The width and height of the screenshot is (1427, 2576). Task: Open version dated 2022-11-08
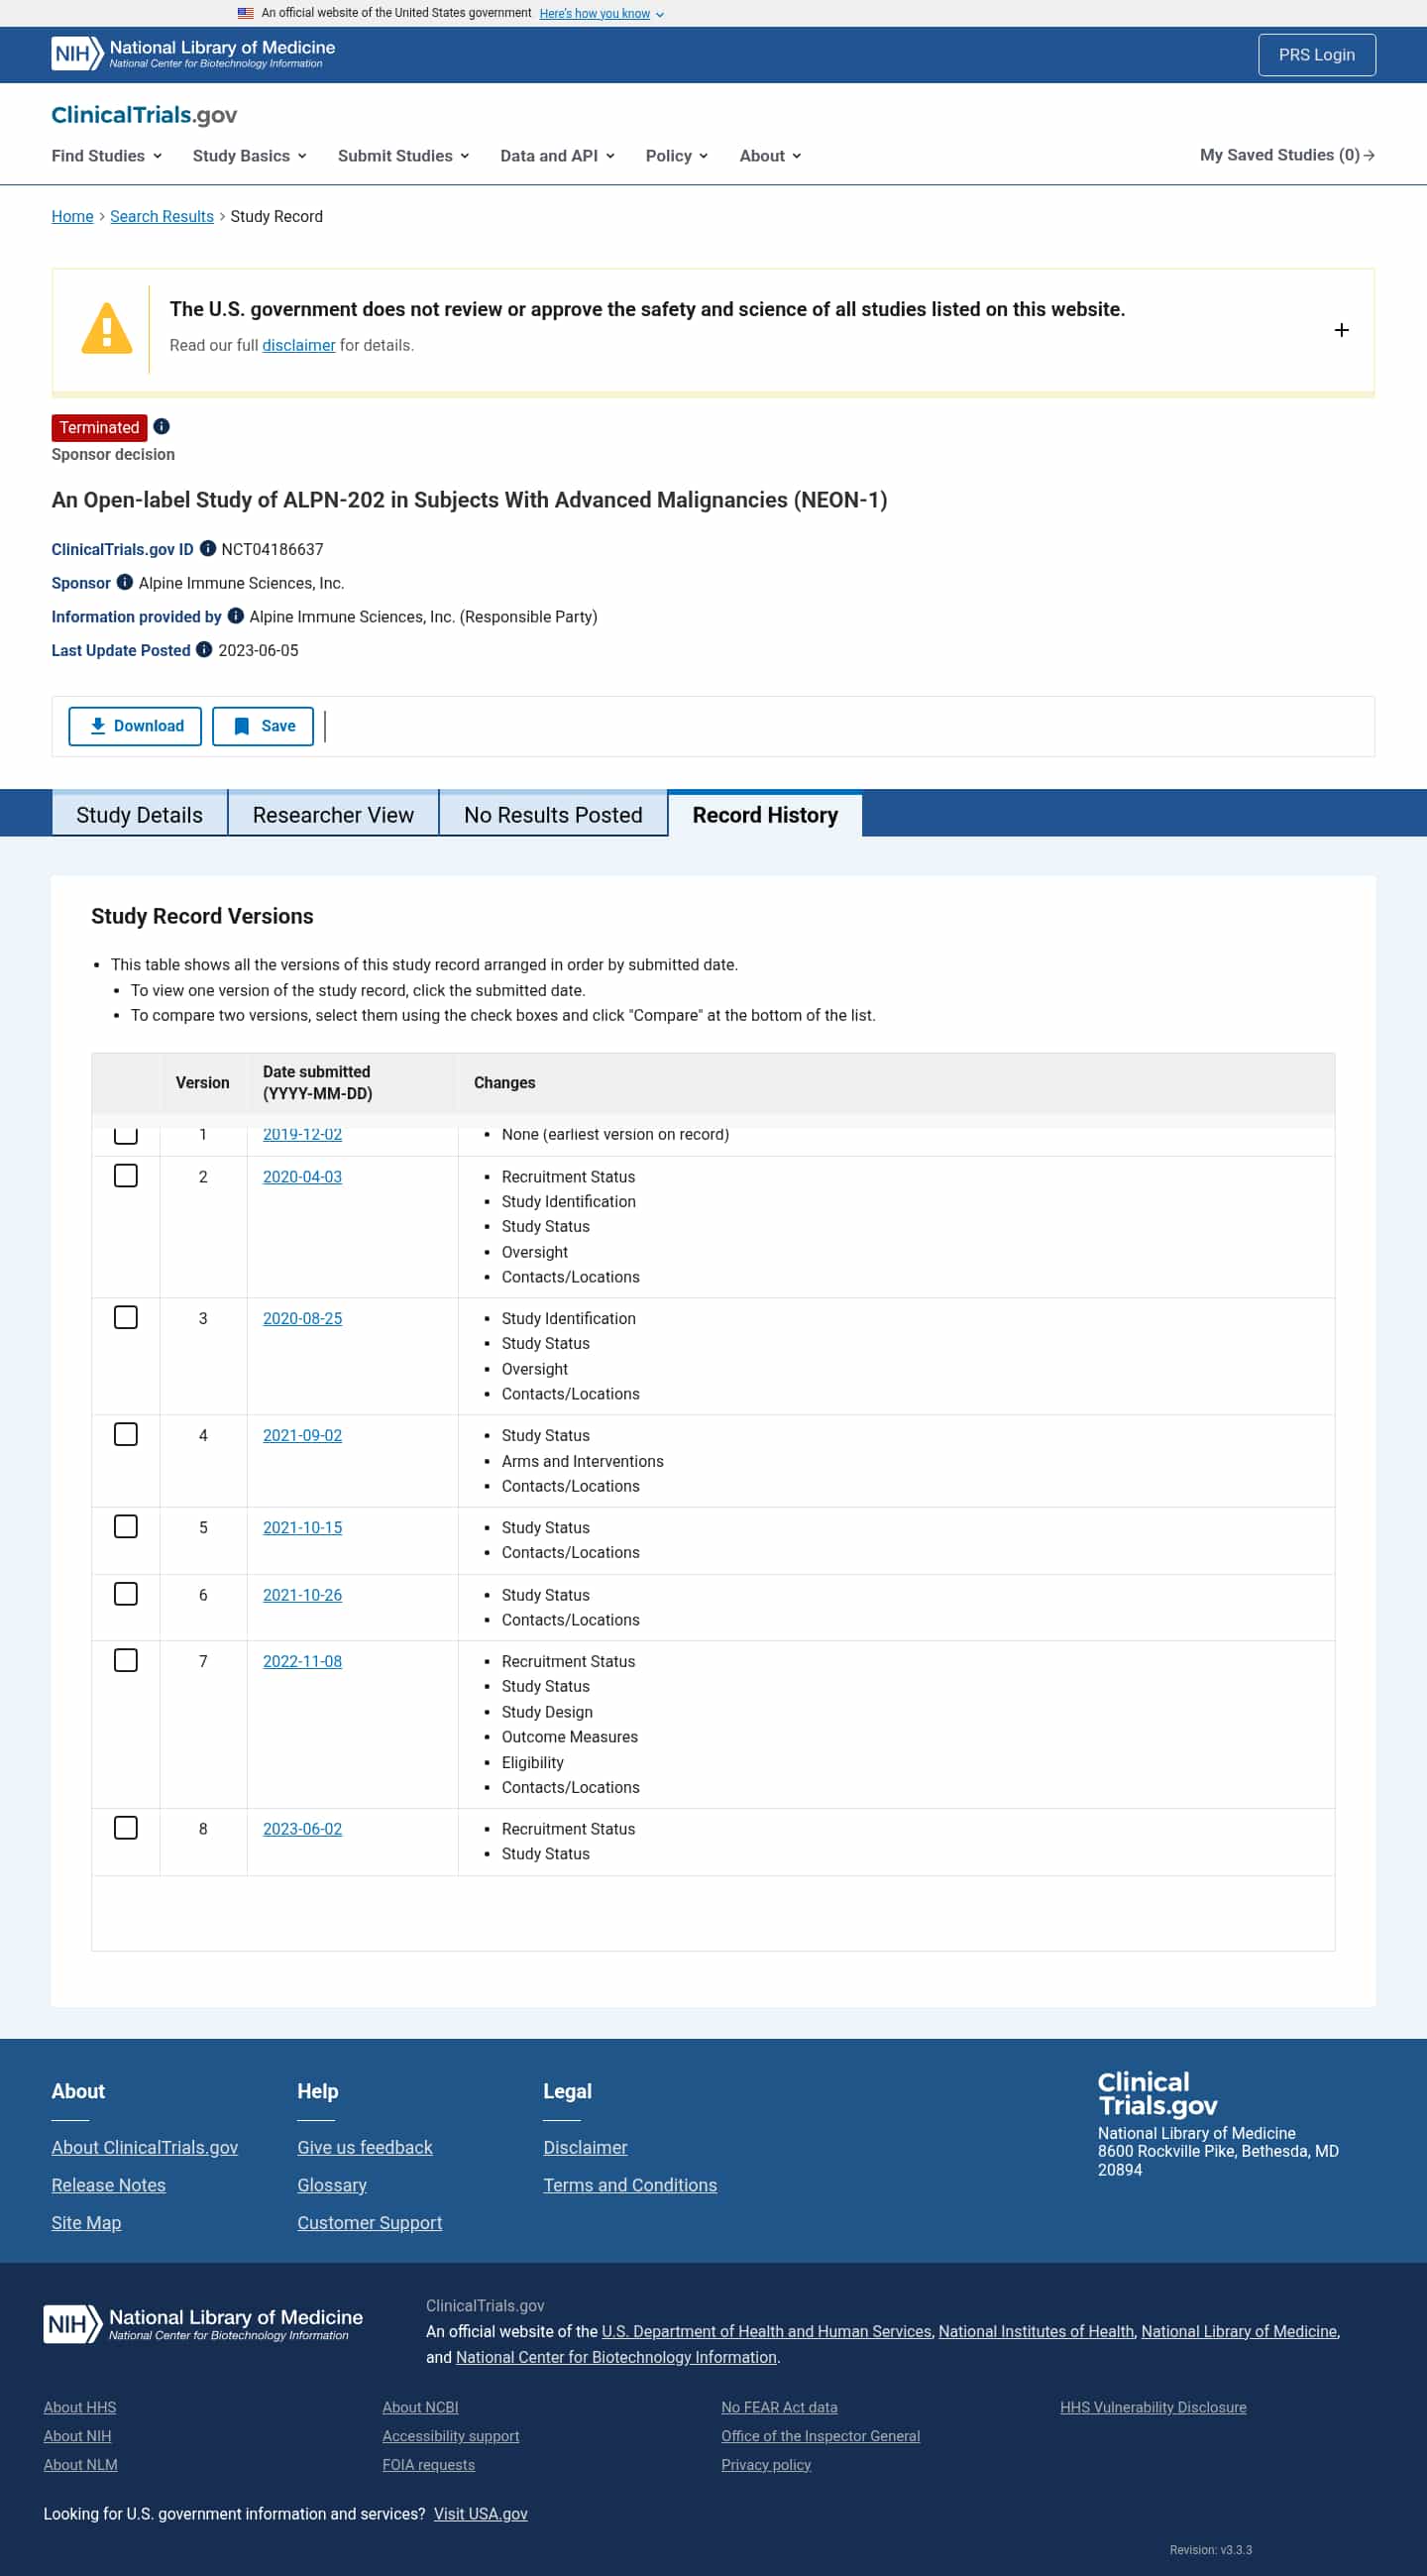[302, 1662]
